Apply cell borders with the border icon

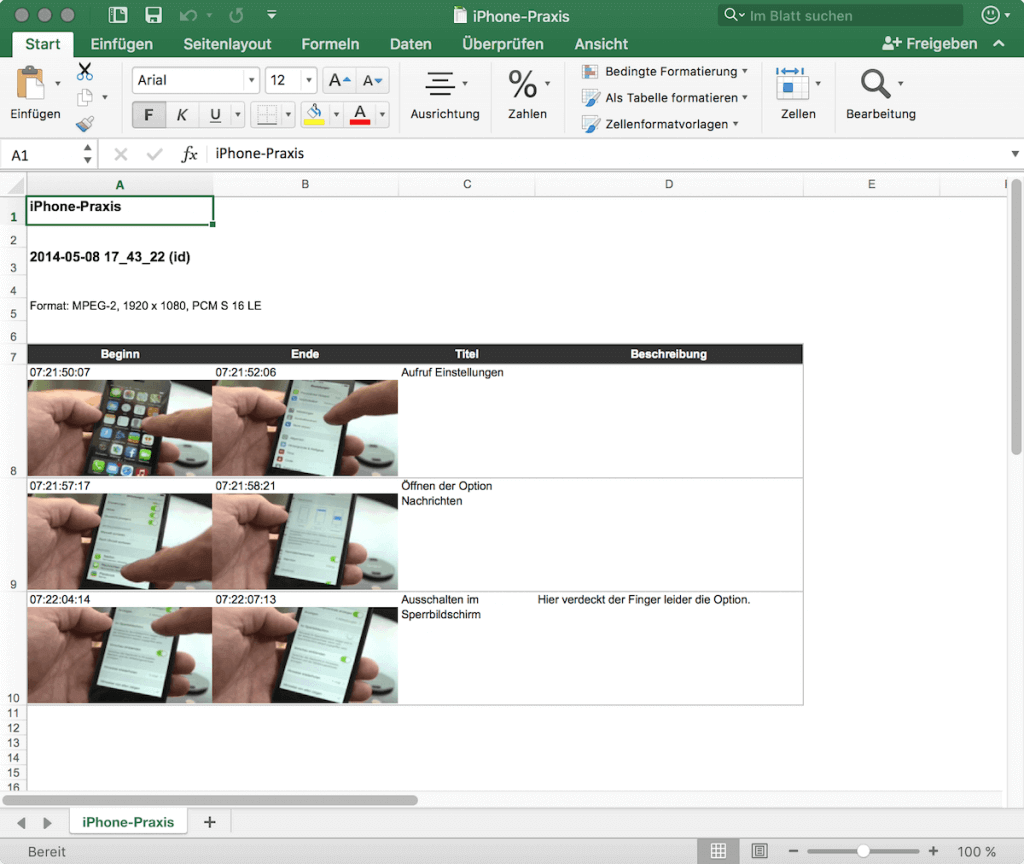266,115
